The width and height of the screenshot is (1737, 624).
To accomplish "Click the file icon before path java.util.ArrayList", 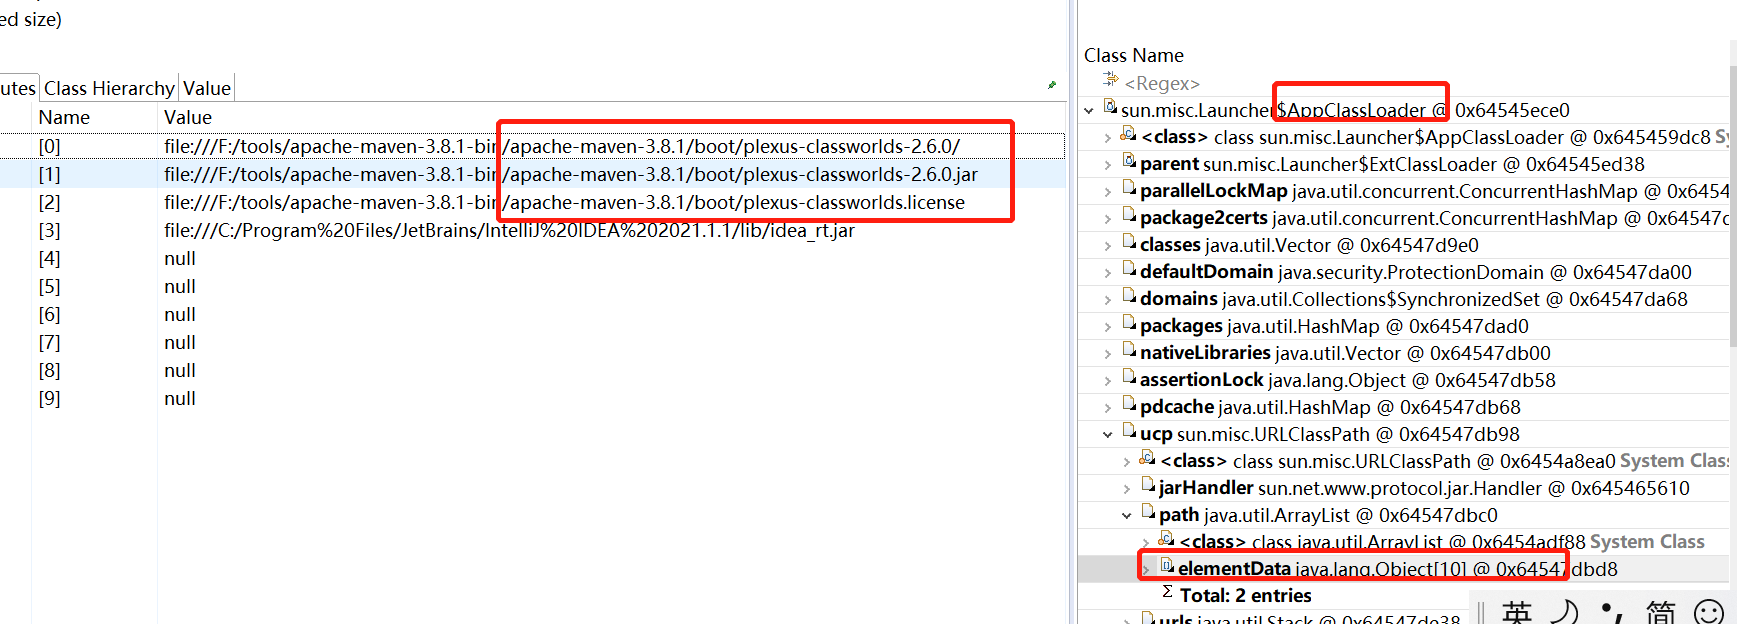I will (x=1148, y=512).
